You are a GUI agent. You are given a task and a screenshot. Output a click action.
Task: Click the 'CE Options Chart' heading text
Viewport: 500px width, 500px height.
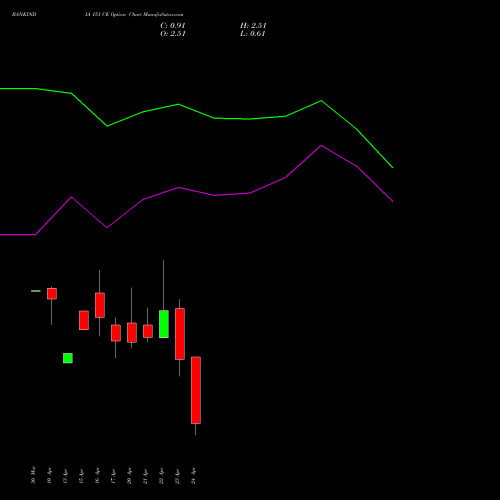click(x=122, y=14)
